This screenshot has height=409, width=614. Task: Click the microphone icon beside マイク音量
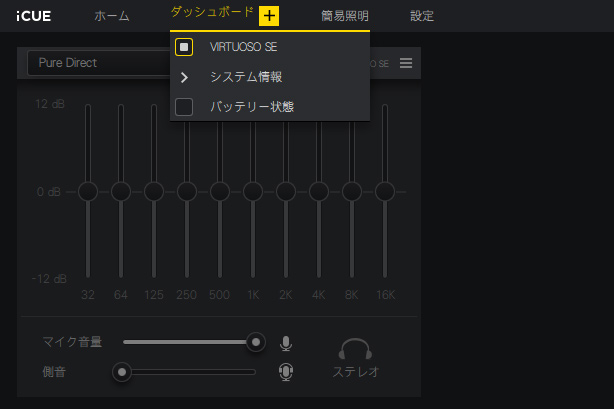(286, 343)
